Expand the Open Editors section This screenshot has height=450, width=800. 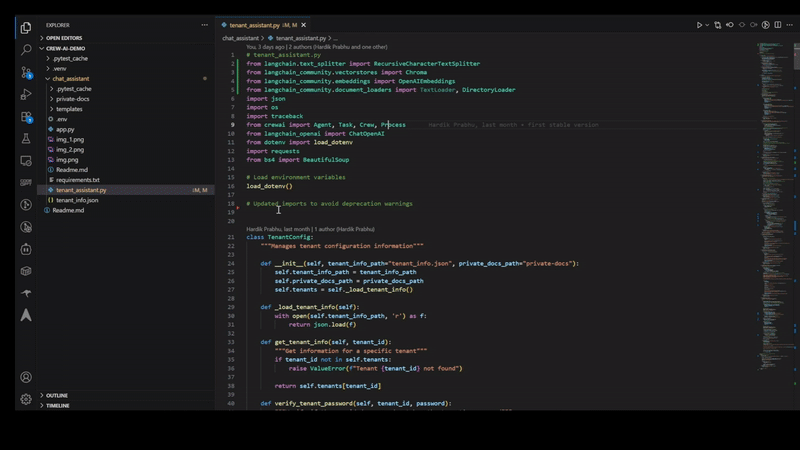point(64,38)
